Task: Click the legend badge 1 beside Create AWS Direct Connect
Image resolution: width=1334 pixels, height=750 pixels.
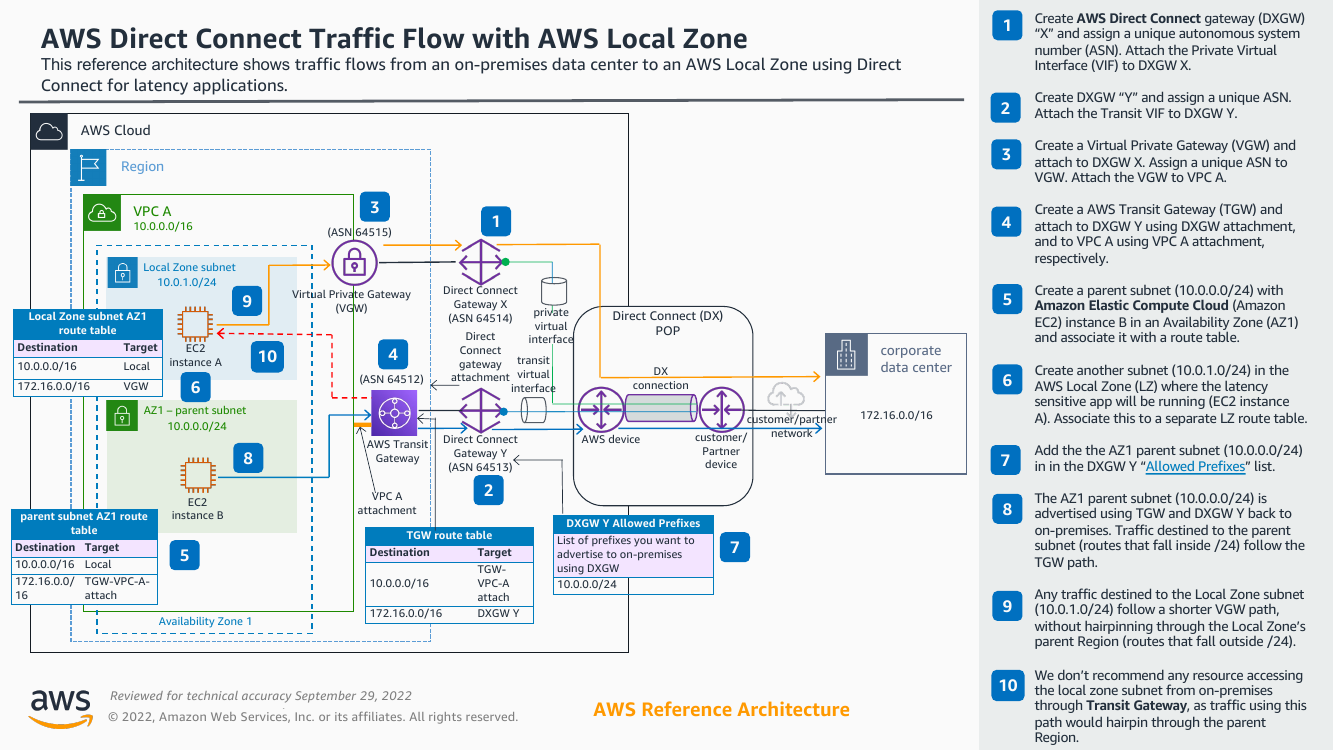Action: tap(1007, 27)
